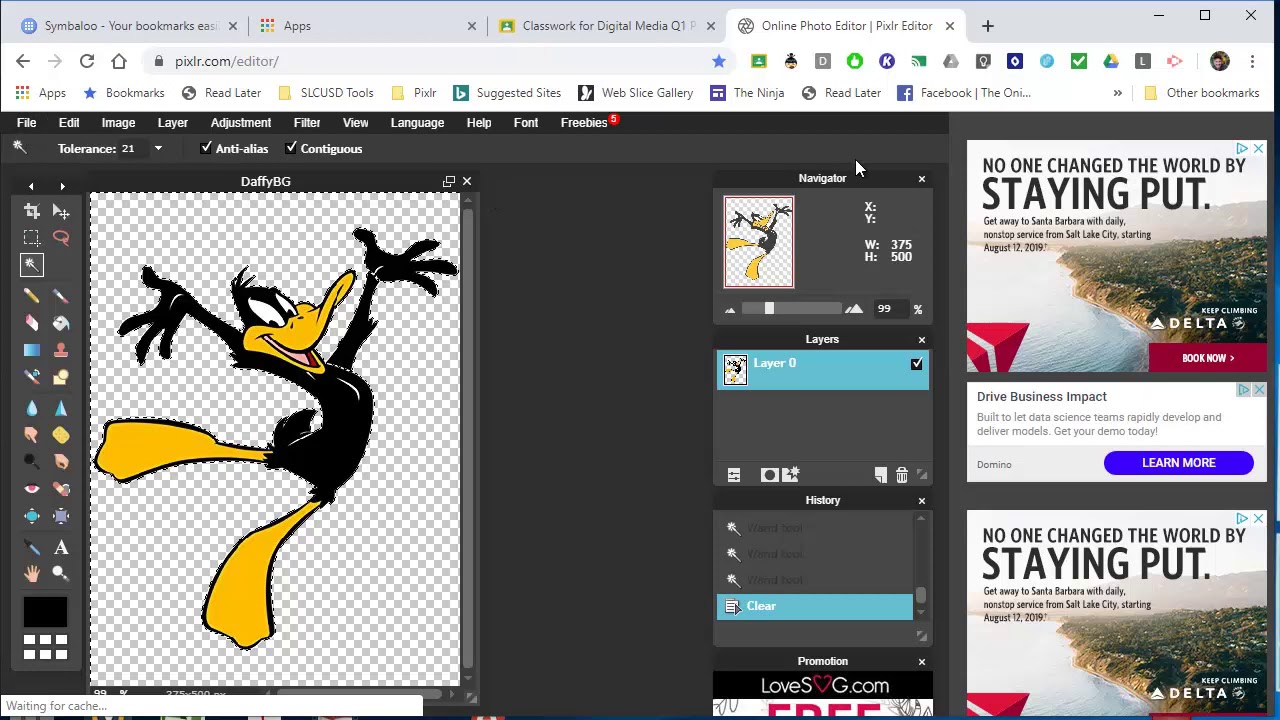Open the Layer menu
The width and height of the screenshot is (1280, 720).
[173, 122]
